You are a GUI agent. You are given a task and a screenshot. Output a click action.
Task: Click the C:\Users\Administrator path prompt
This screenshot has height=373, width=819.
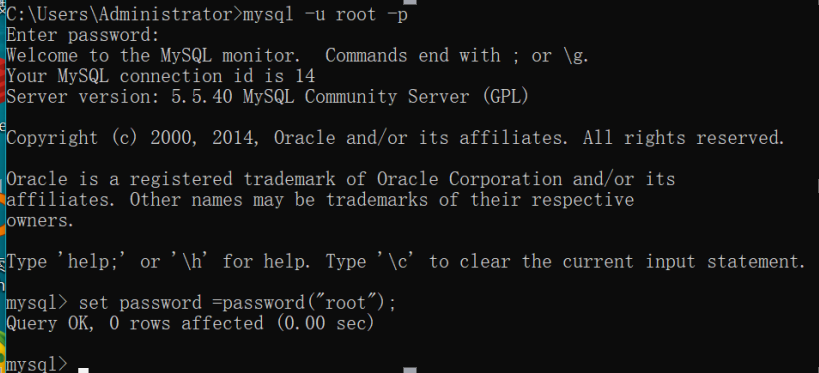pyautogui.click(x=124, y=15)
